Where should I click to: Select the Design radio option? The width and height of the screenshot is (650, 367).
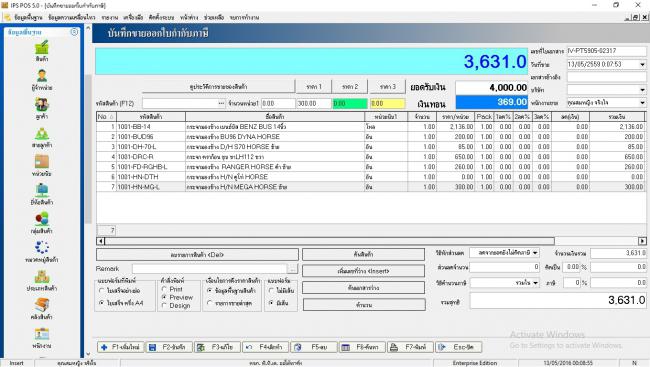point(164,306)
